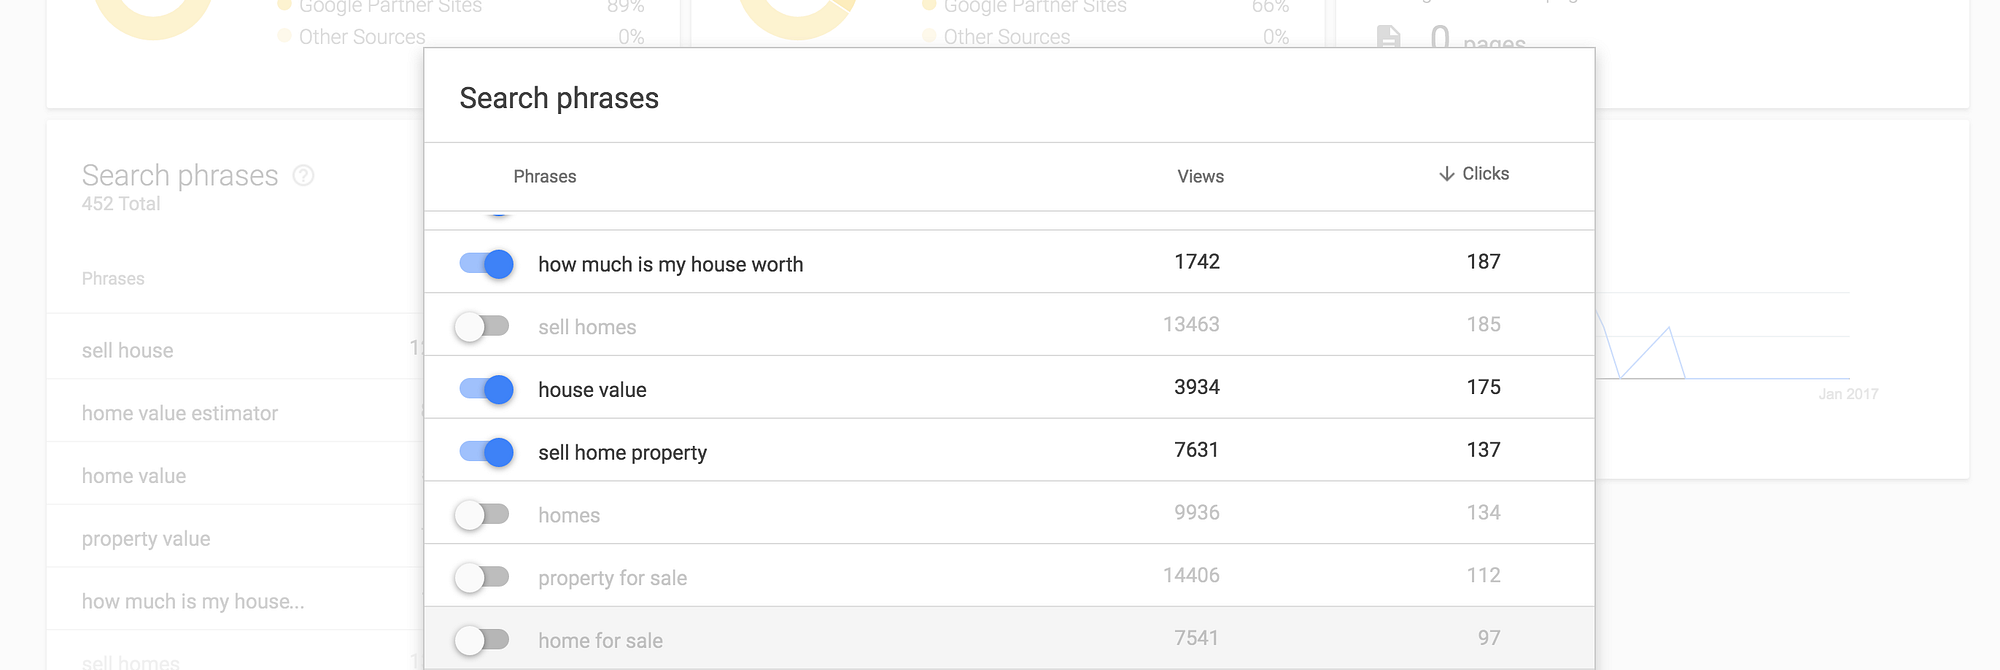This screenshot has height=670, width=2000.
Task: Disable the 'how much is my house worth' toggle
Action: click(x=486, y=264)
